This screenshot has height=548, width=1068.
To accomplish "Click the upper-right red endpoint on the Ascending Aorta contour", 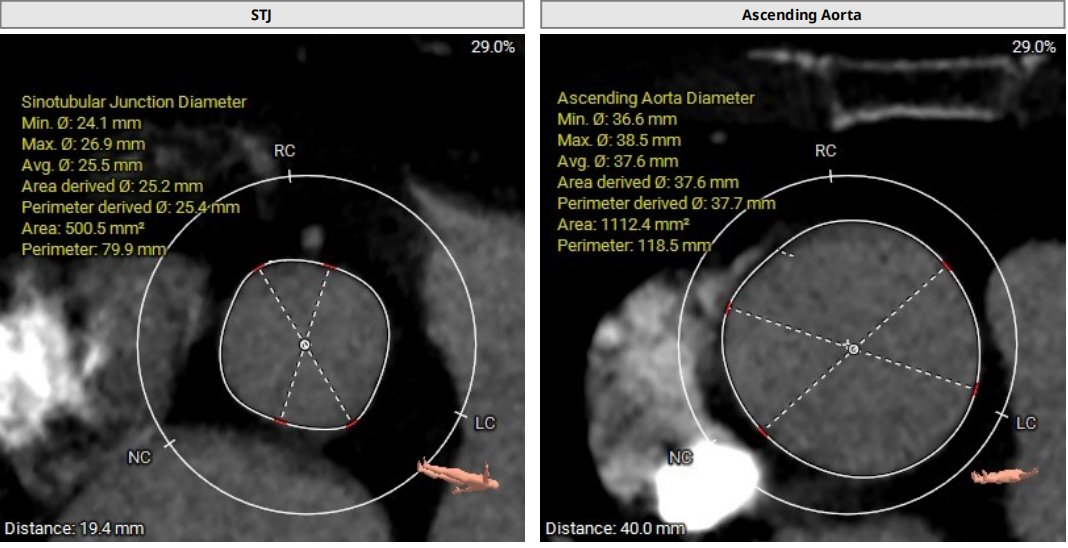I will pyautogui.click(x=947, y=265).
